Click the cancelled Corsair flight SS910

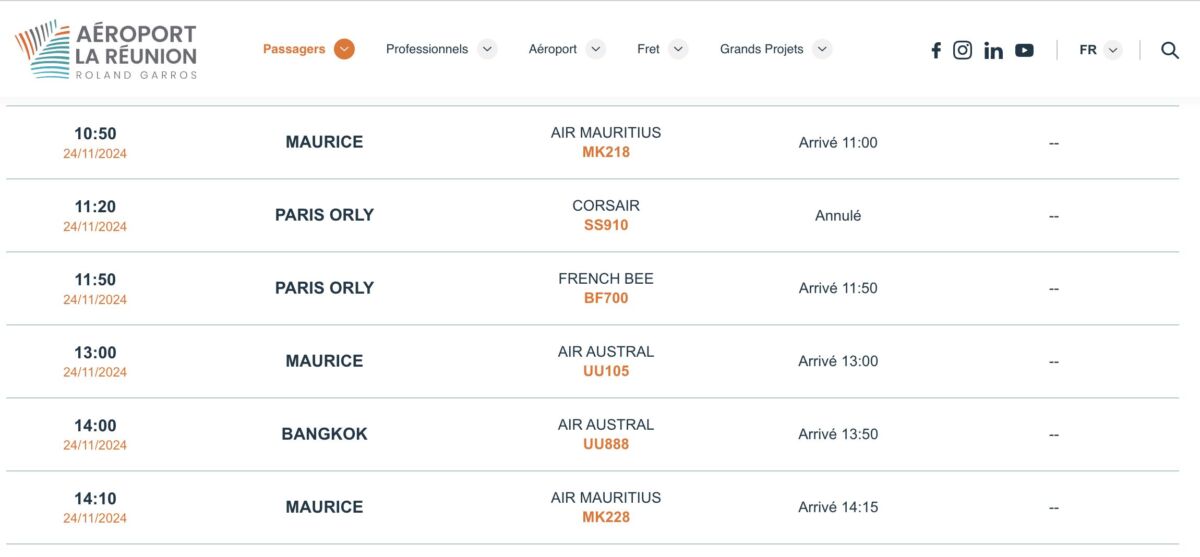(606, 226)
